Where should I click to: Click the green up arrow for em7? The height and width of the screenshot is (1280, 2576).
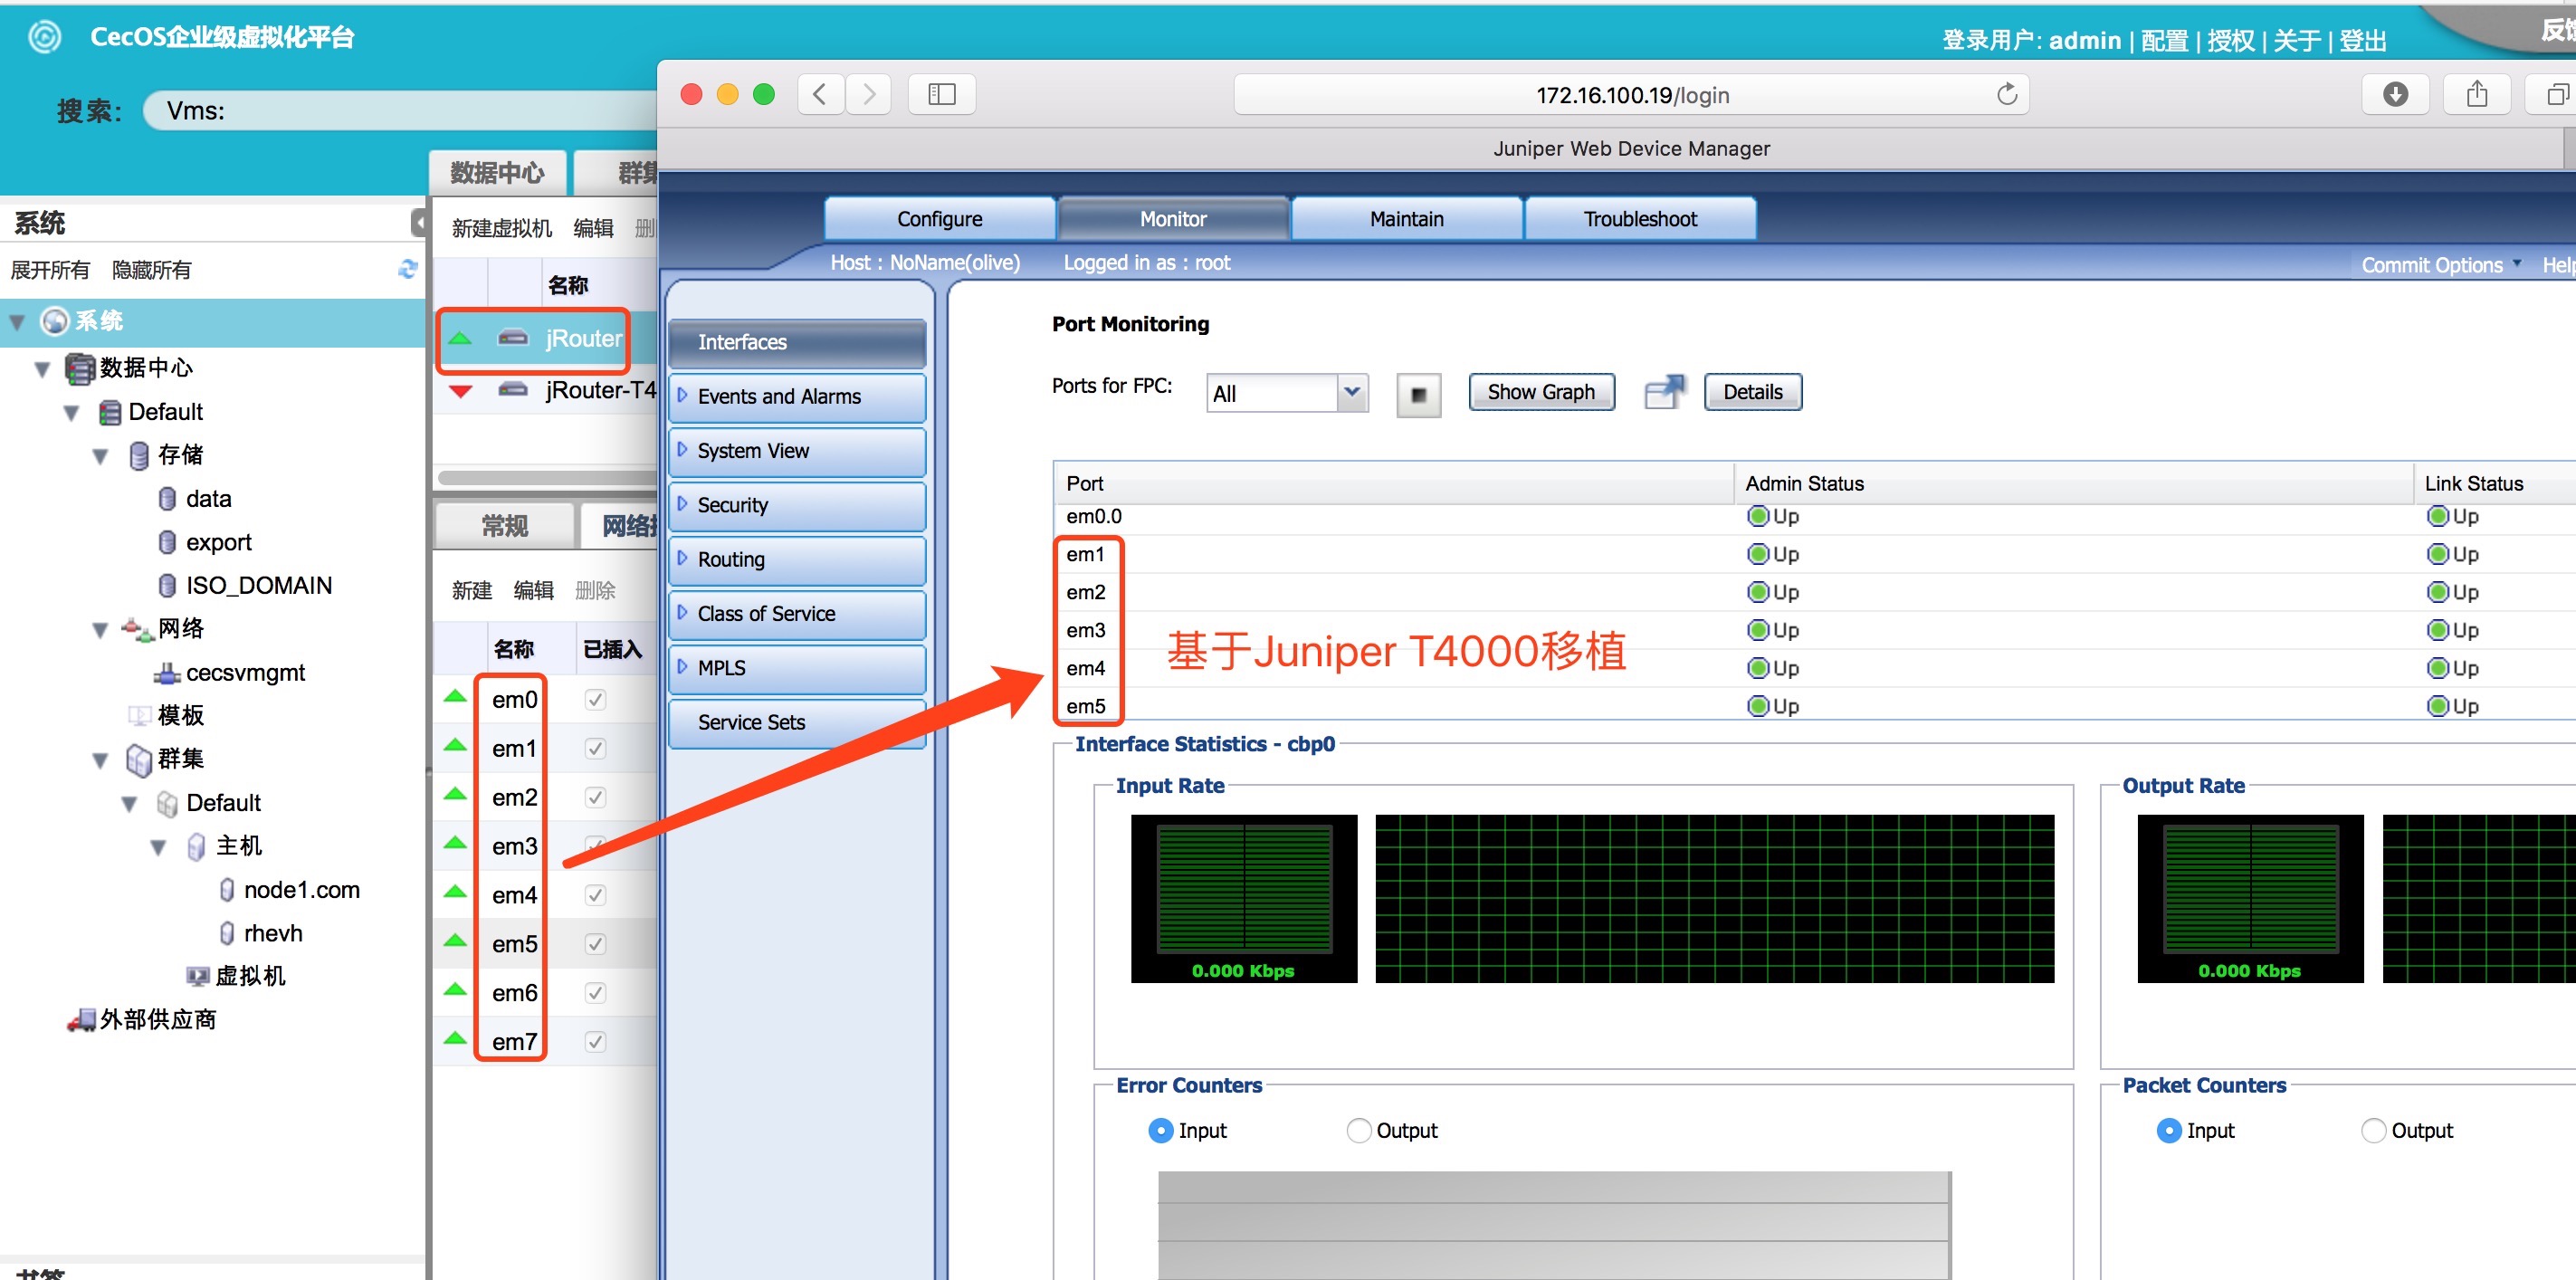(455, 1039)
